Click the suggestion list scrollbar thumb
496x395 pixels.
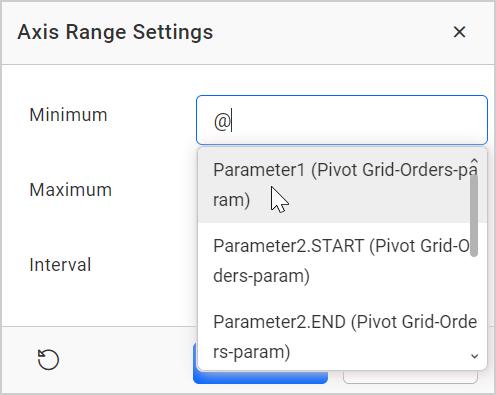point(474,215)
